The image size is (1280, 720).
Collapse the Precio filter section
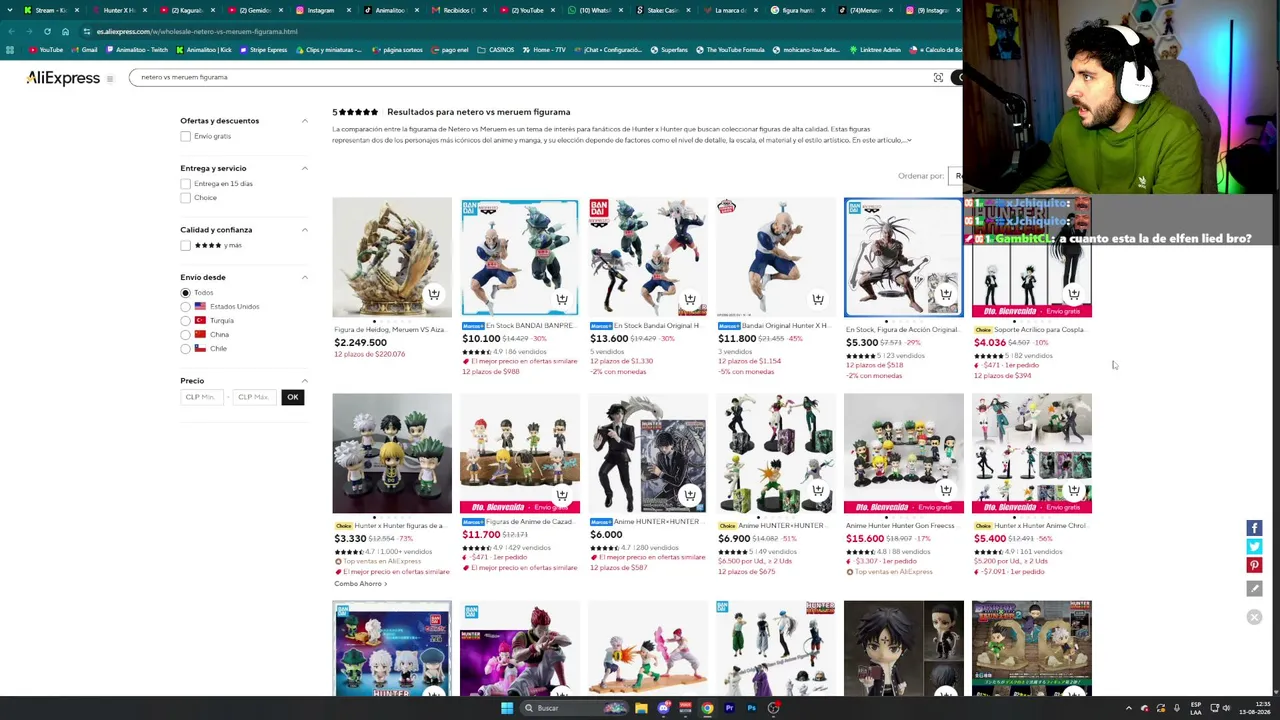(305, 381)
